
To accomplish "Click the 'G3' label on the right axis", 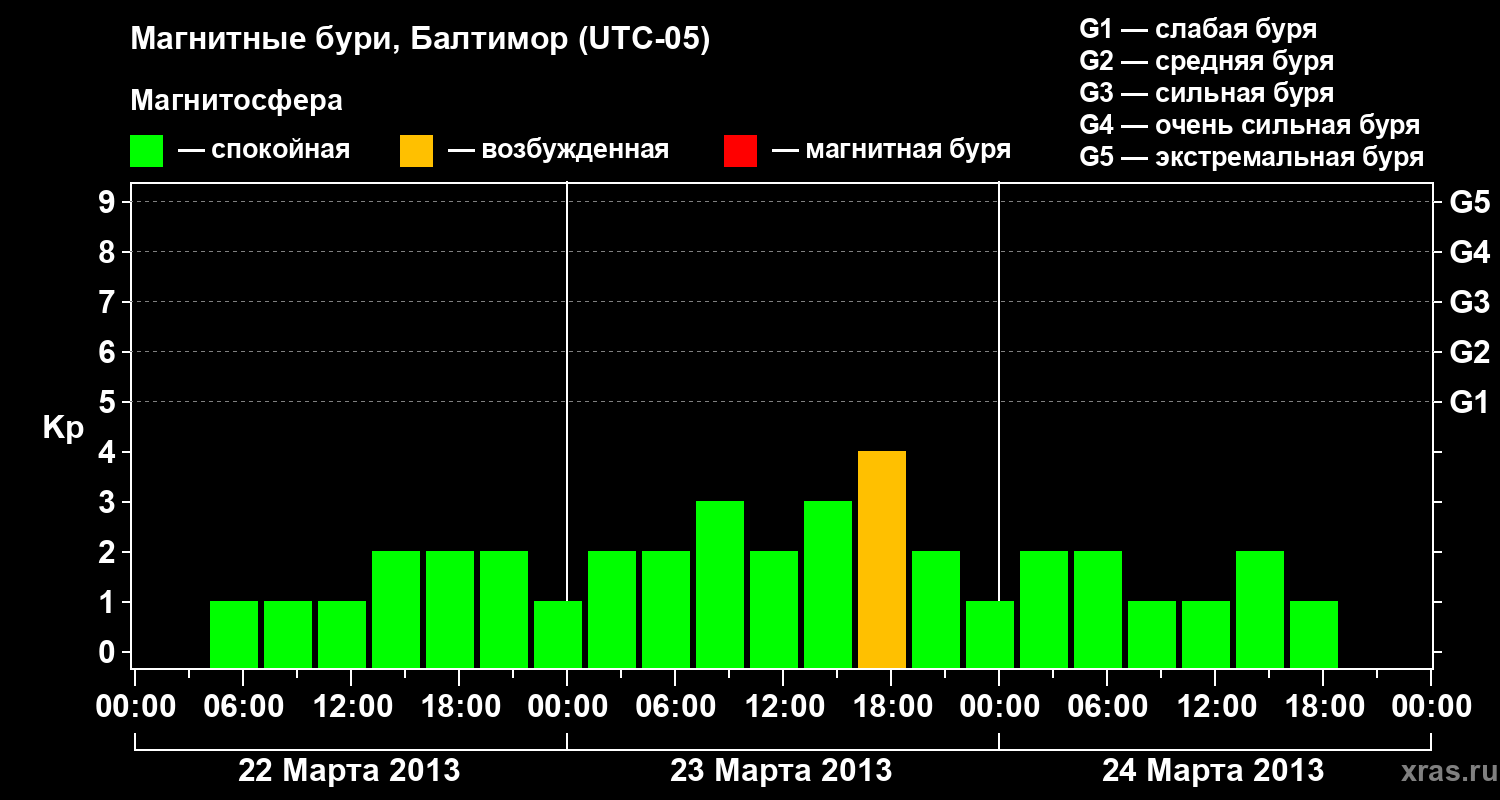I will 1469,302.
